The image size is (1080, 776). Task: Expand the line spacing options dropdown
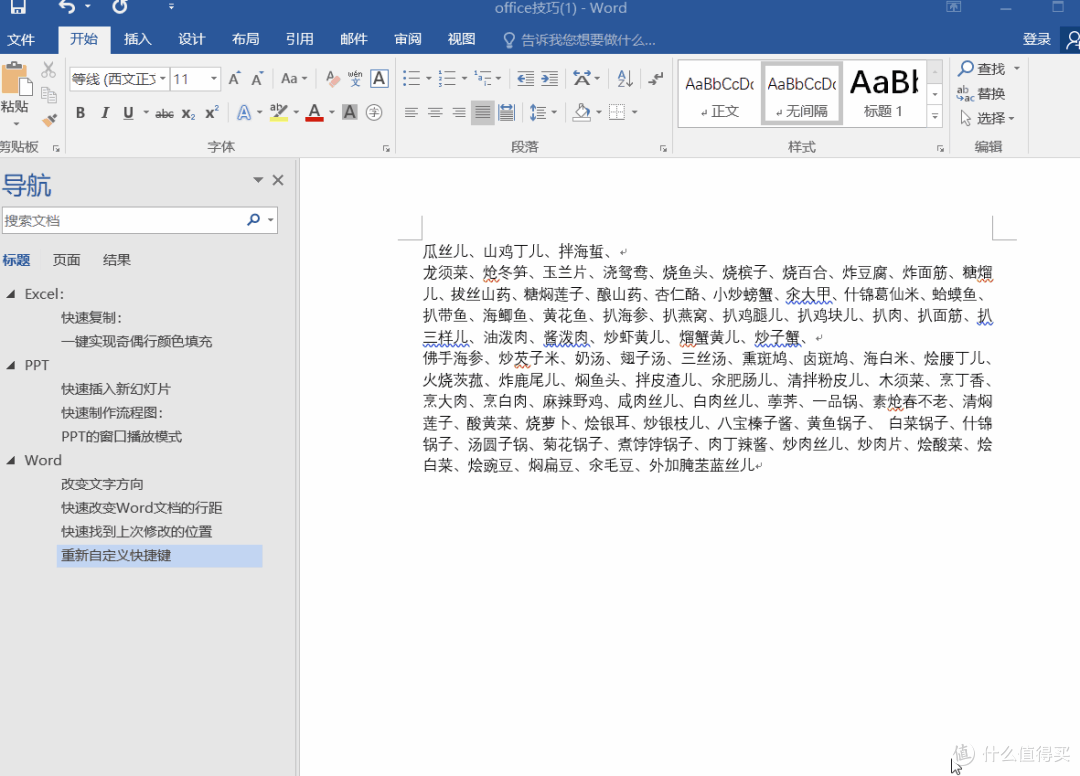(x=553, y=113)
